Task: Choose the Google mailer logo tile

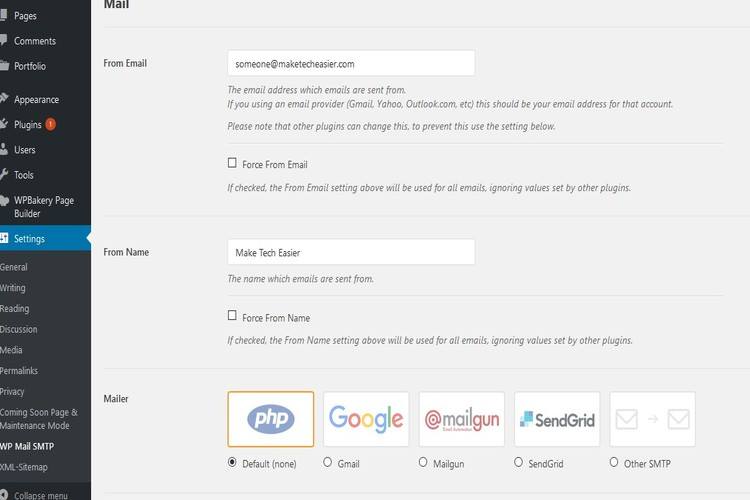Action: tap(366, 418)
